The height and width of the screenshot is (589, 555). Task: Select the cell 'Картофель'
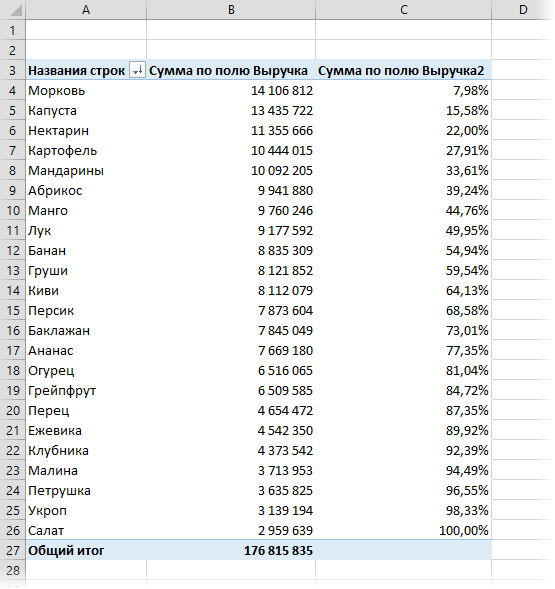(86, 150)
